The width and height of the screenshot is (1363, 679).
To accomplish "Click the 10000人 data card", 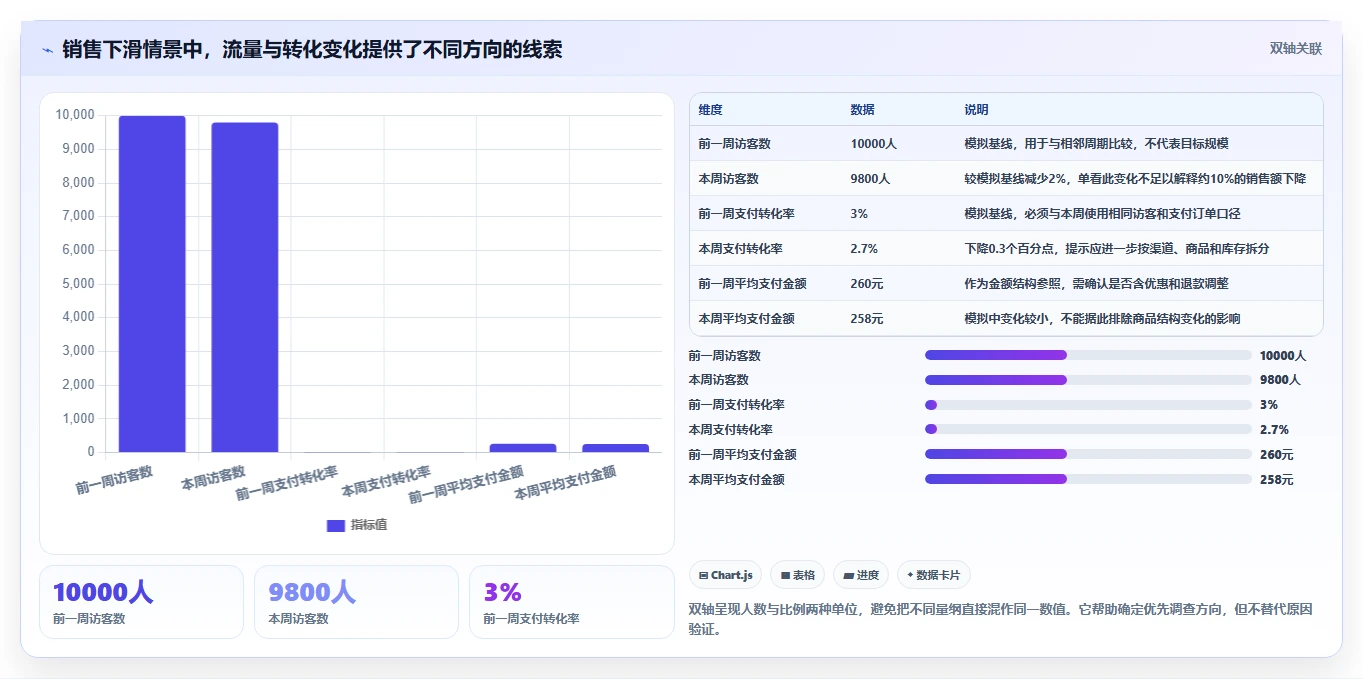I will point(141,602).
